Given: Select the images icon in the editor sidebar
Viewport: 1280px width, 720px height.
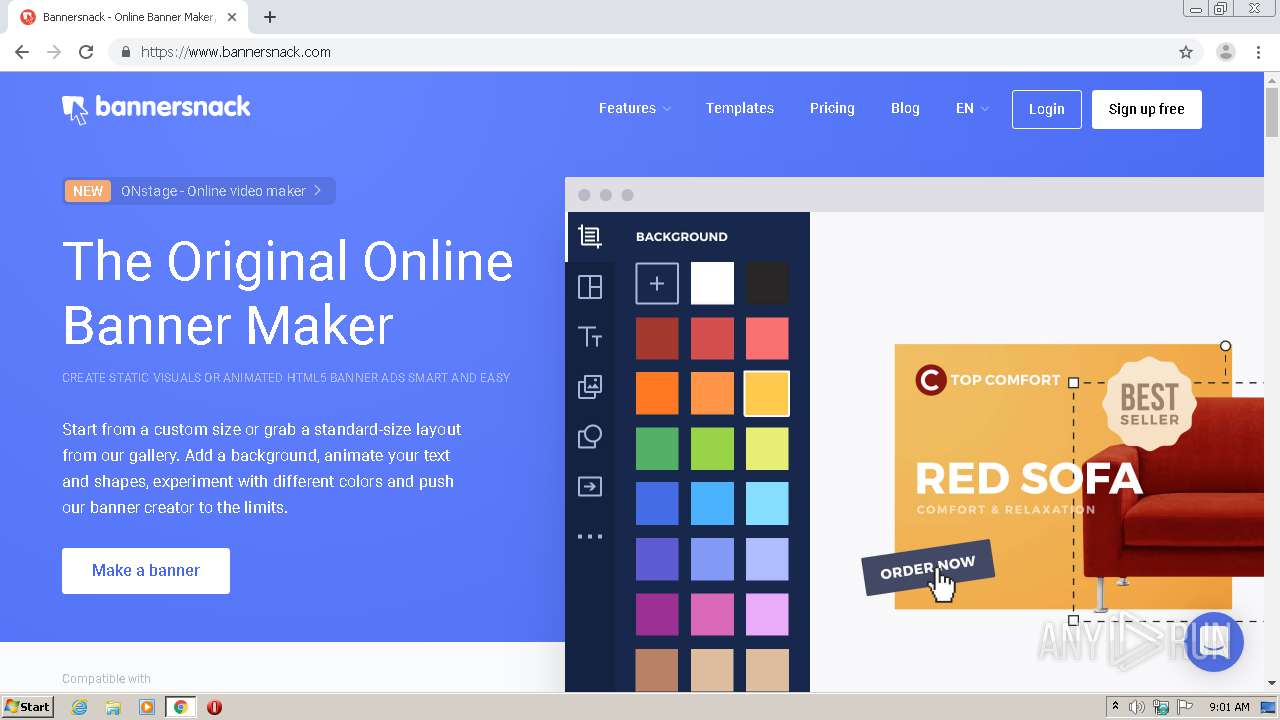Looking at the screenshot, I should click(x=590, y=387).
